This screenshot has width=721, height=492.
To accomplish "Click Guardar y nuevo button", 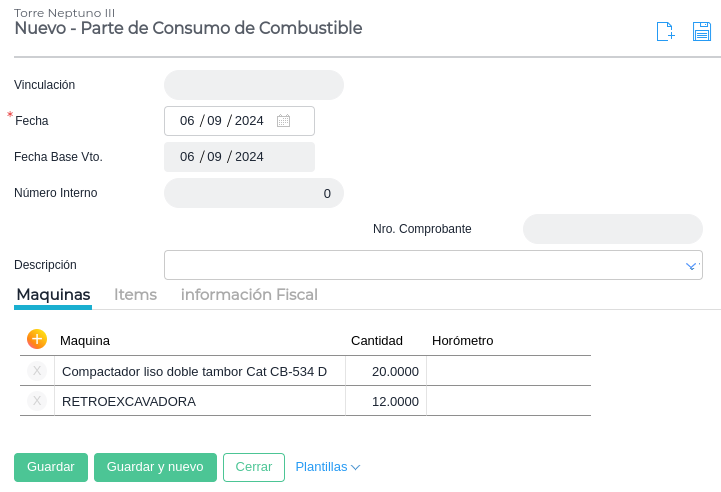I will pos(155,467).
